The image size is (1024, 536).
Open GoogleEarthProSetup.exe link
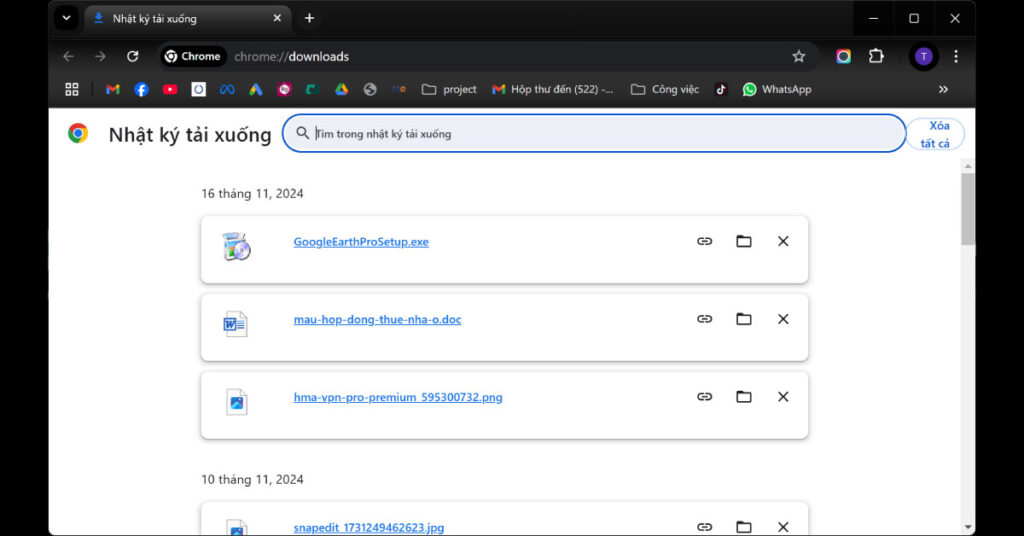click(361, 242)
